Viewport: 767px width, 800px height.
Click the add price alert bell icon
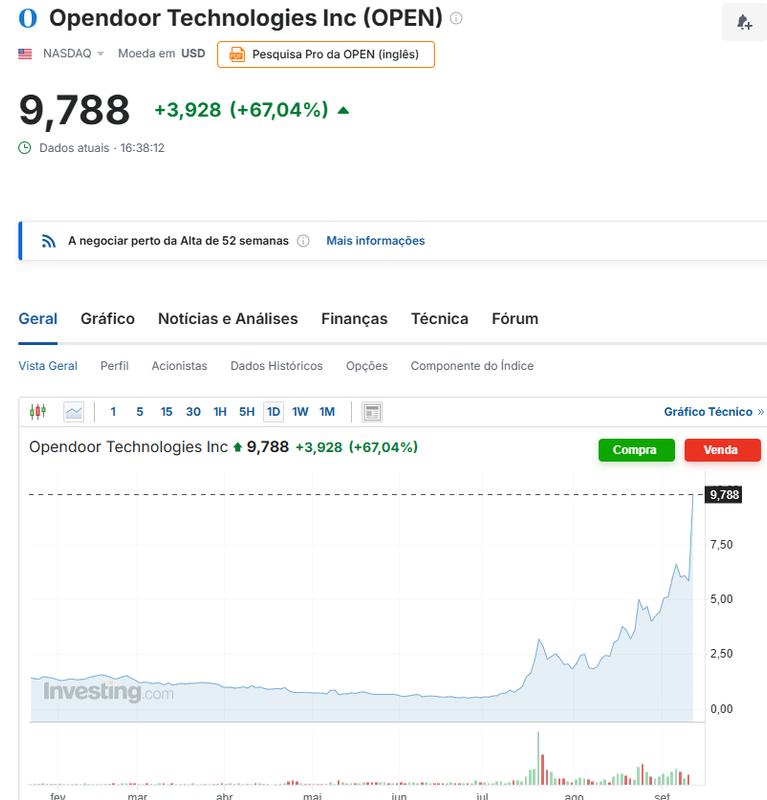[744, 22]
